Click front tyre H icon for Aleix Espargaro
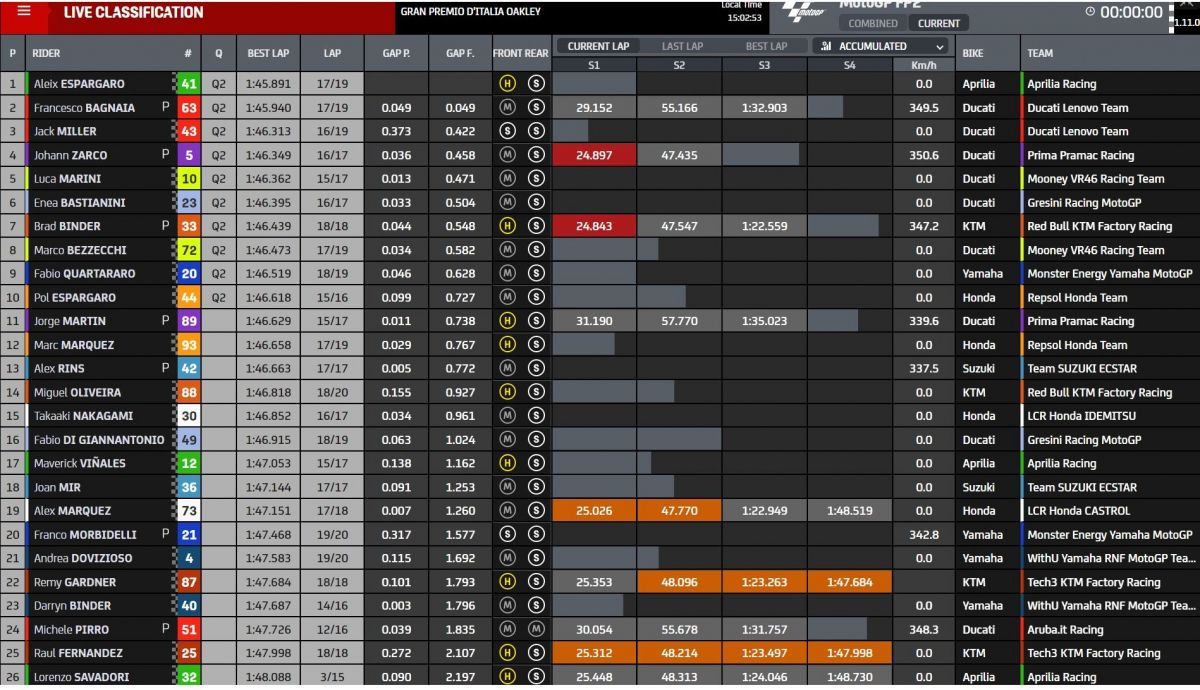This screenshot has width=1200, height=690. pos(507,84)
